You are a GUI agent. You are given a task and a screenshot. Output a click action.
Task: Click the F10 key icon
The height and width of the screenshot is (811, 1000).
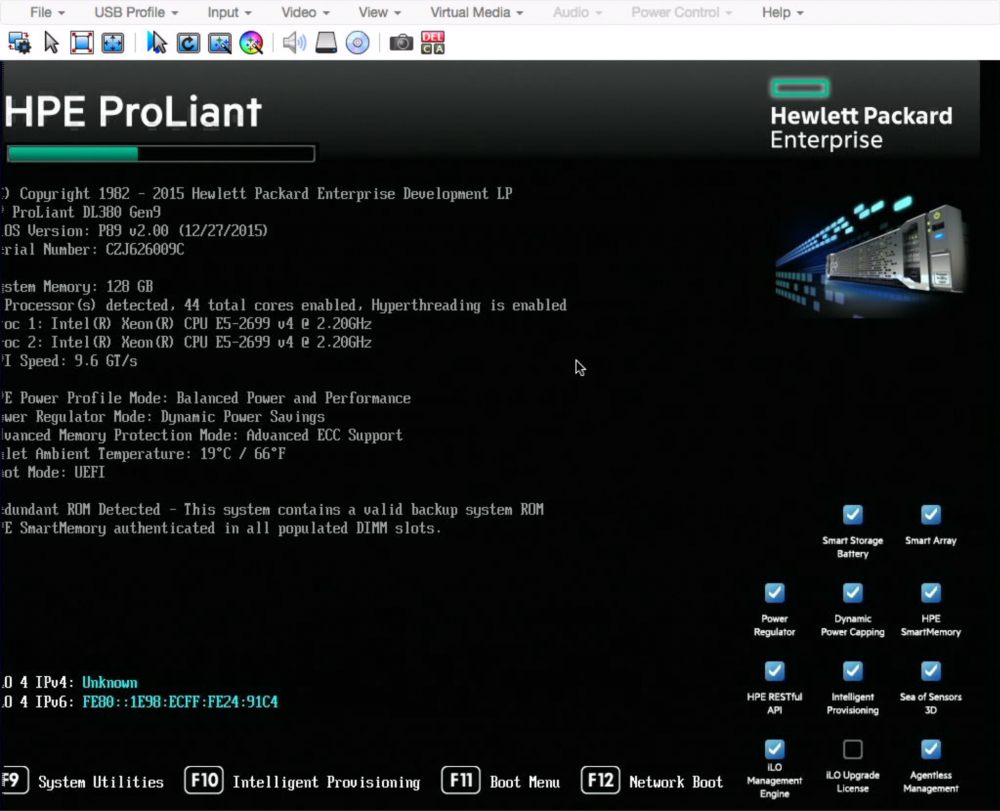pyautogui.click(x=203, y=780)
